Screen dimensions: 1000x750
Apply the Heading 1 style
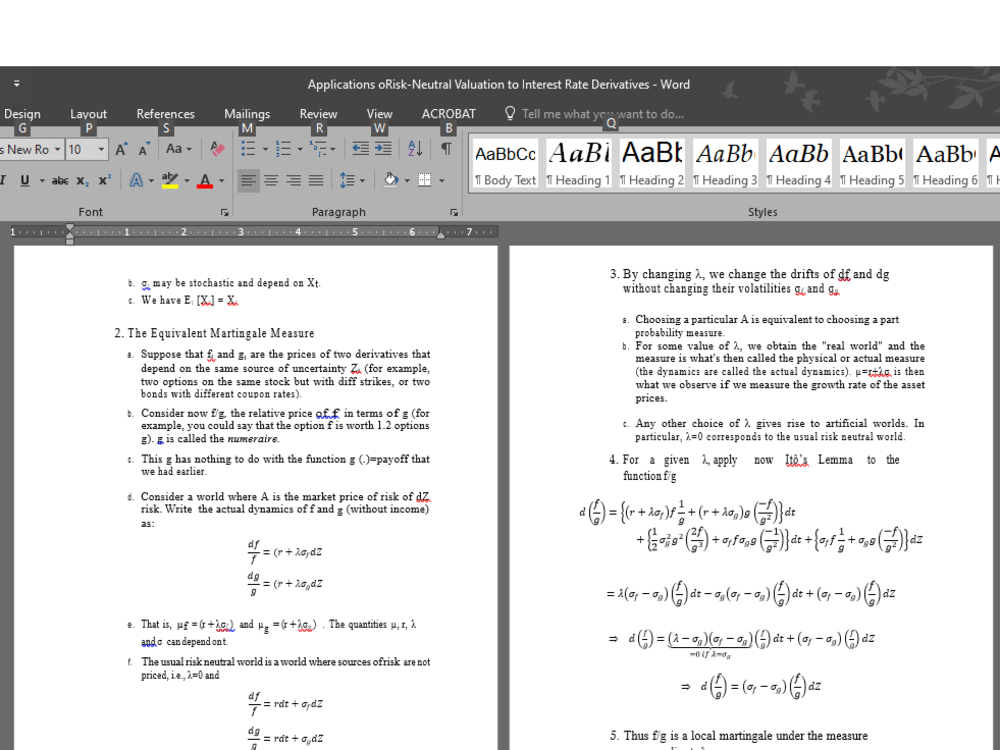point(578,163)
